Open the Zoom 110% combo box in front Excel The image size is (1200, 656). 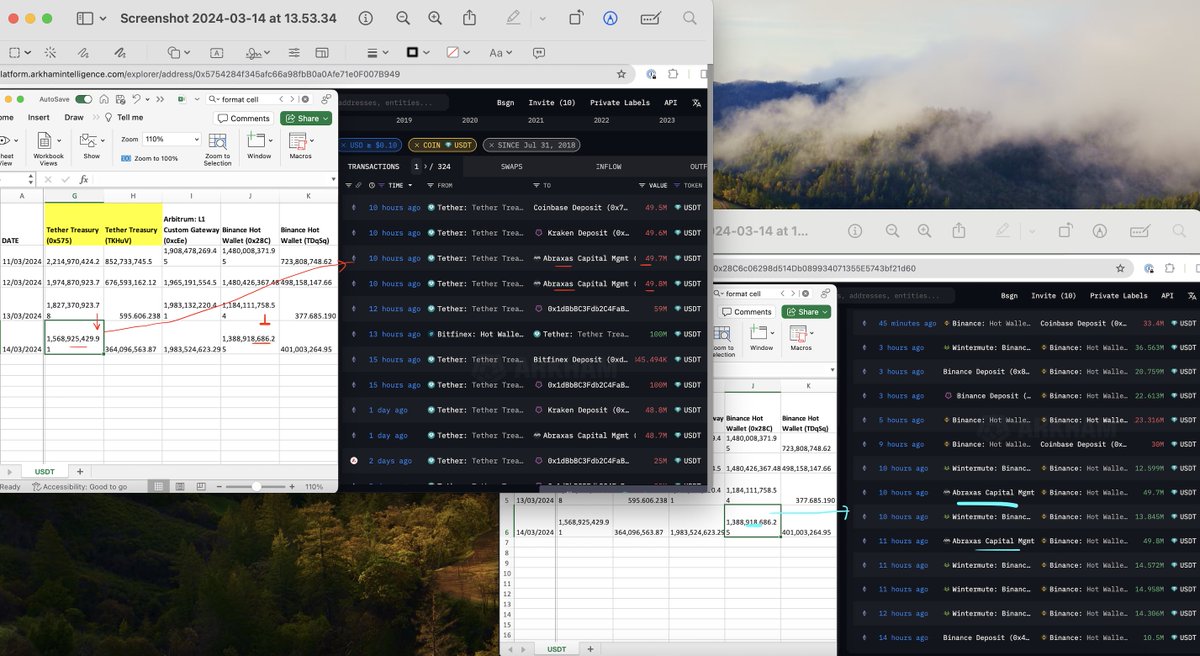(173, 139)
